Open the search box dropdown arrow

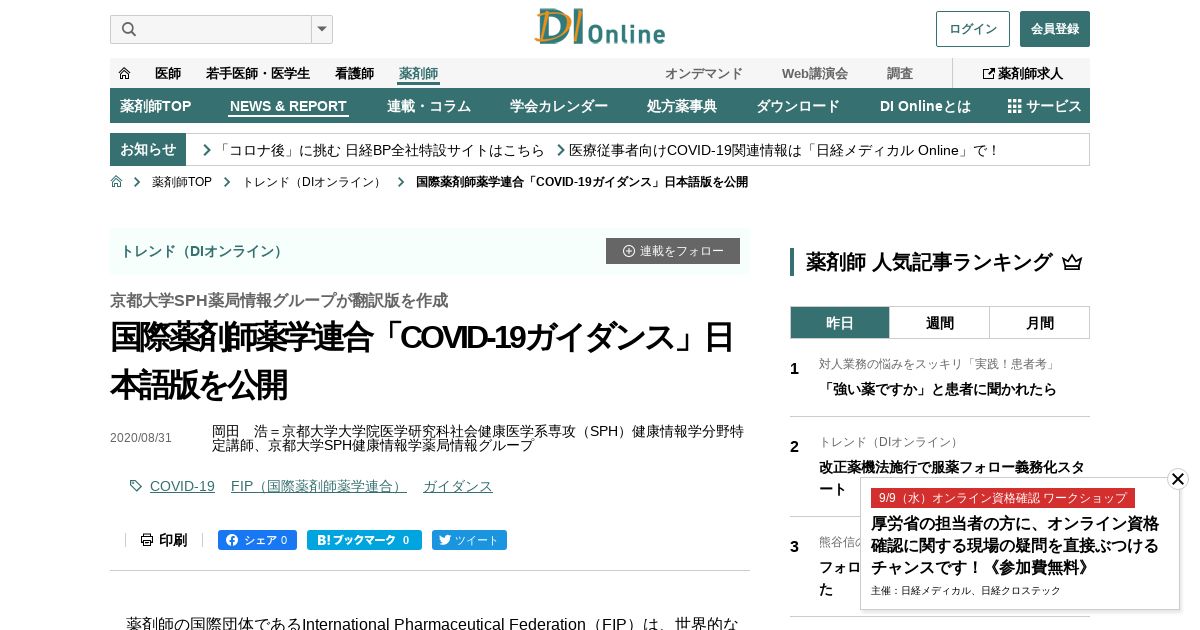click(x=322, y=29)
